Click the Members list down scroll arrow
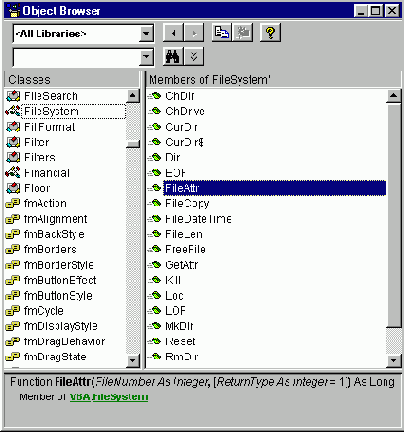 pyautogui.click(x=393, y=360)
